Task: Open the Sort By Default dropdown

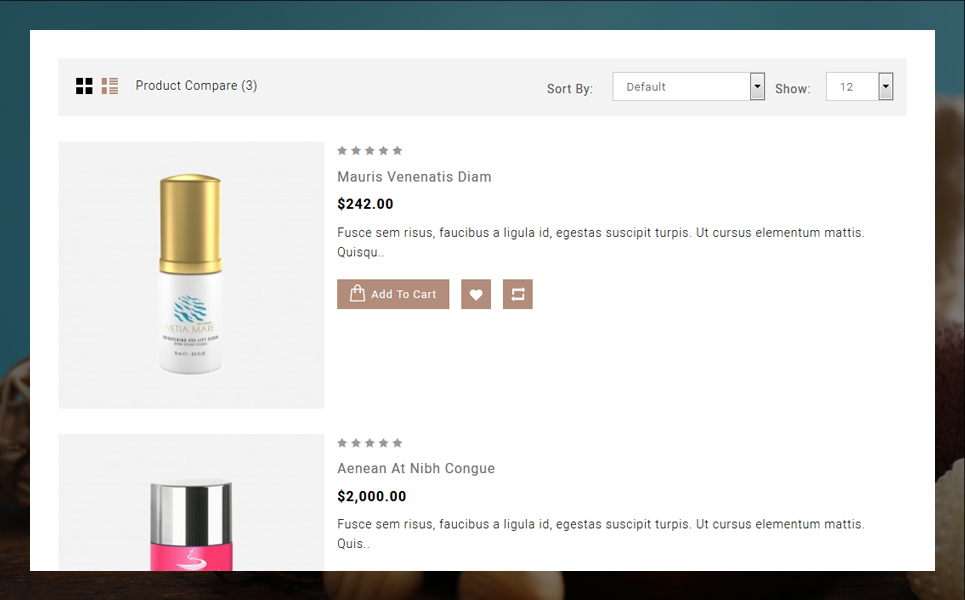Action: click(689, 87)
